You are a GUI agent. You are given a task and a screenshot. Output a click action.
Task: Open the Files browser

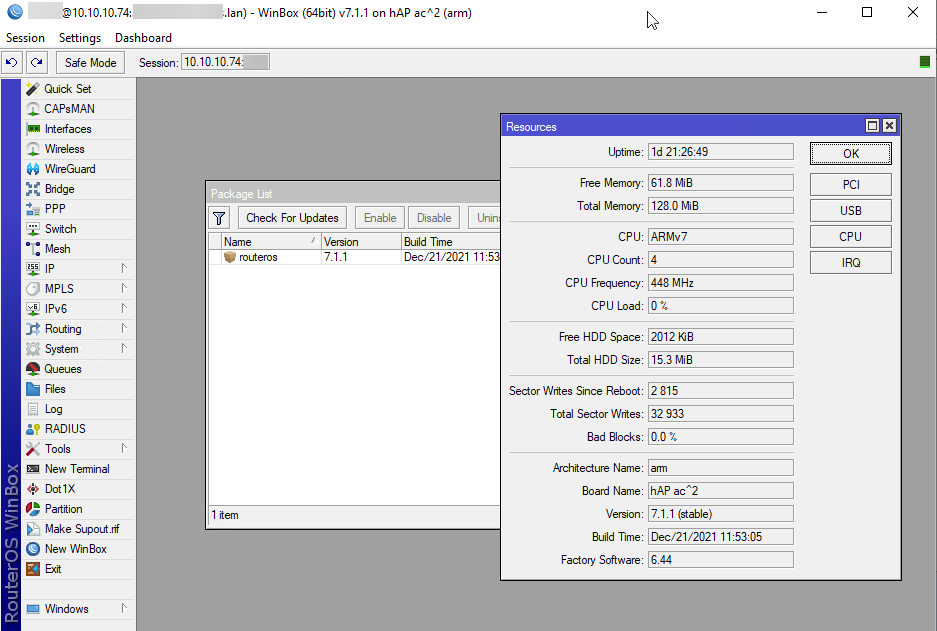click(x=78, y=389)
